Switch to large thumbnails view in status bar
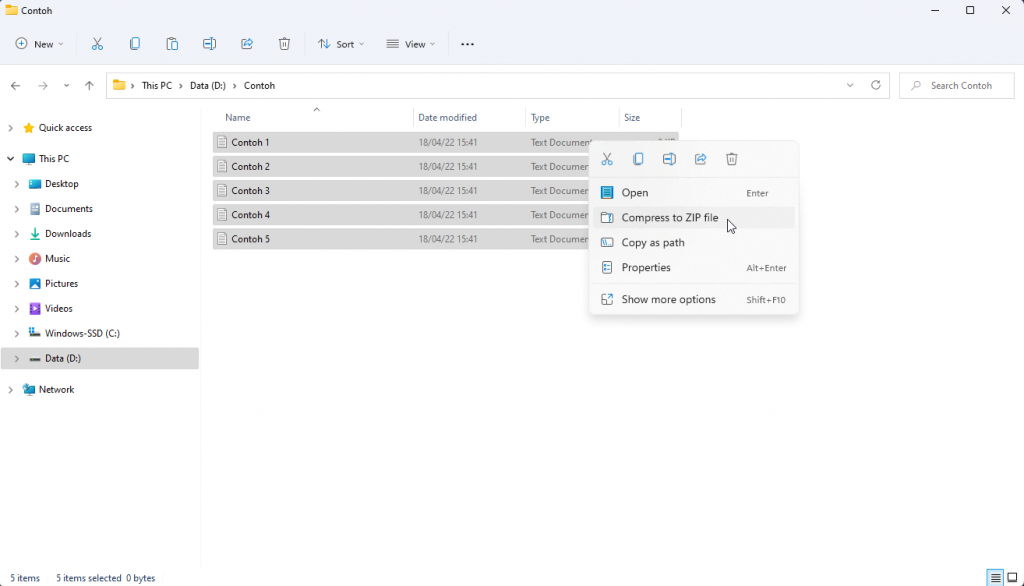1024x586 pixels. coord(1012,578)
